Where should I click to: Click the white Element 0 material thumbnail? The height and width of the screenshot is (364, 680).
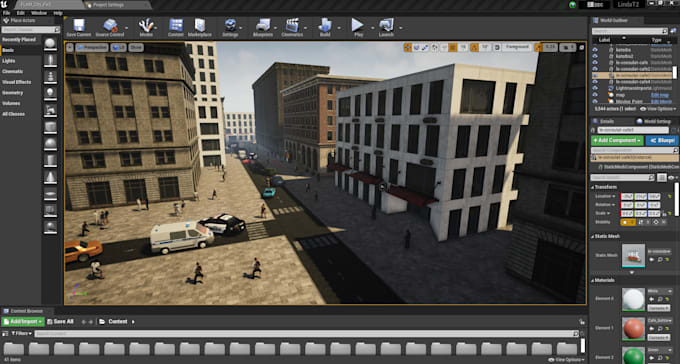point(633,299)
